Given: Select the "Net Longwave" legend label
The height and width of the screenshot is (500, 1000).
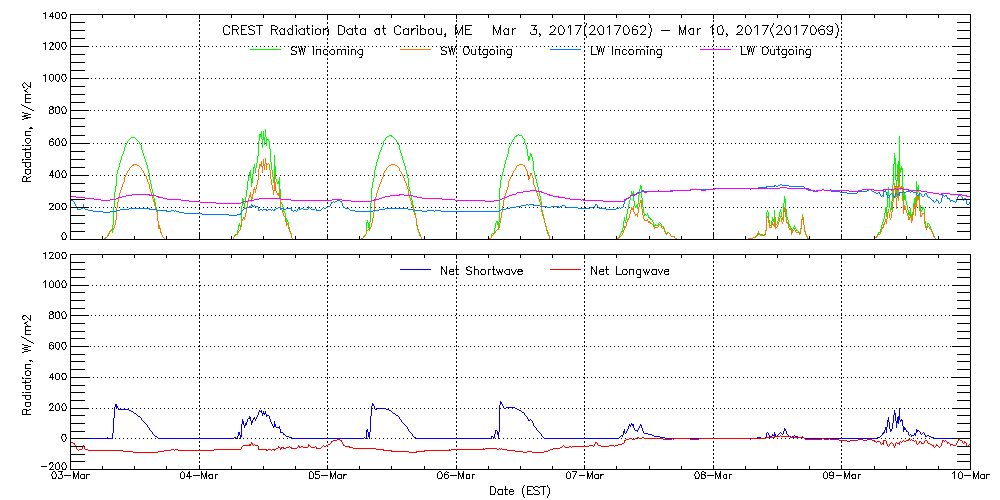Looking at the screenshot, I should [633, 271].
